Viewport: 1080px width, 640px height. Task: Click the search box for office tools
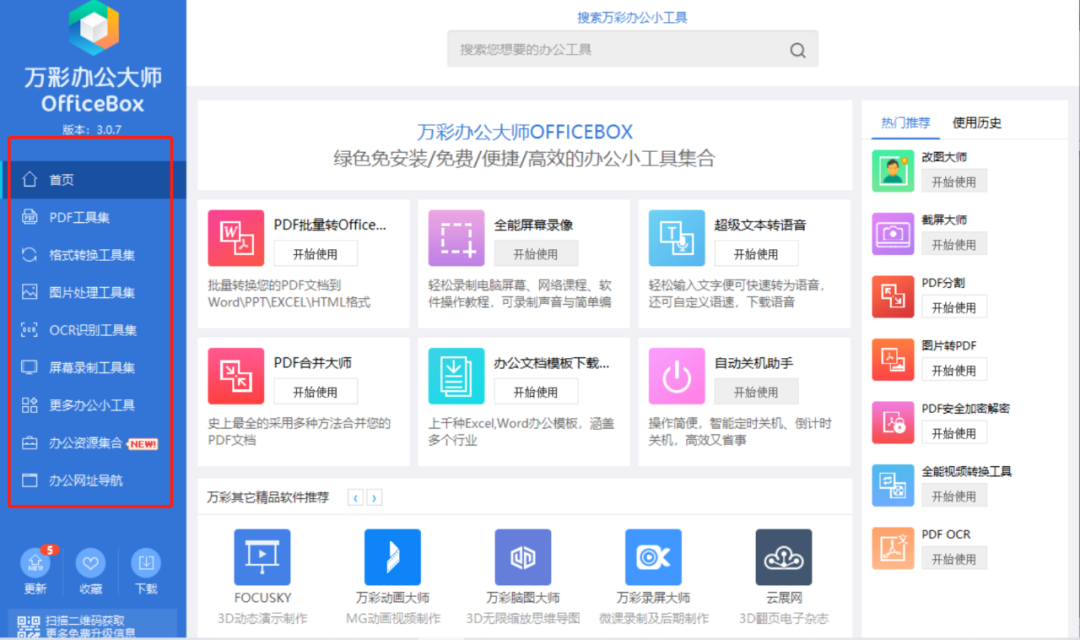(632, 49)
